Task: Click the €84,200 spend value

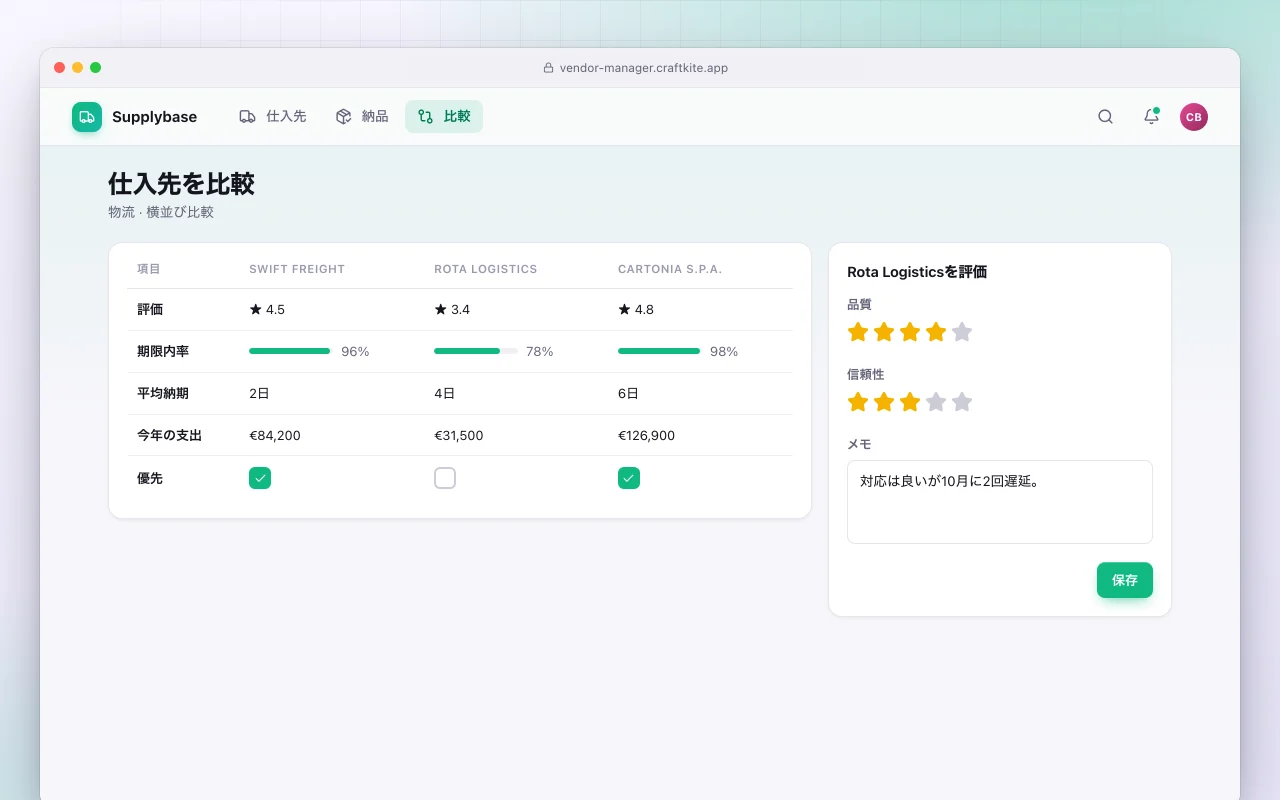Action: [275, 436]
